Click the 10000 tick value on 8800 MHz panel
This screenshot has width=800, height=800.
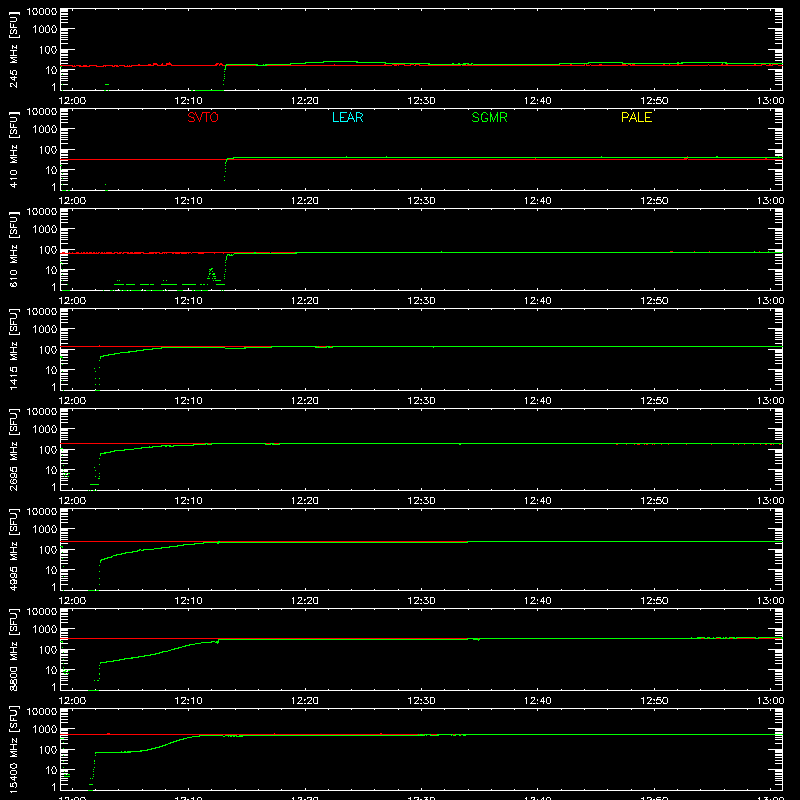(x=42, y=612)
